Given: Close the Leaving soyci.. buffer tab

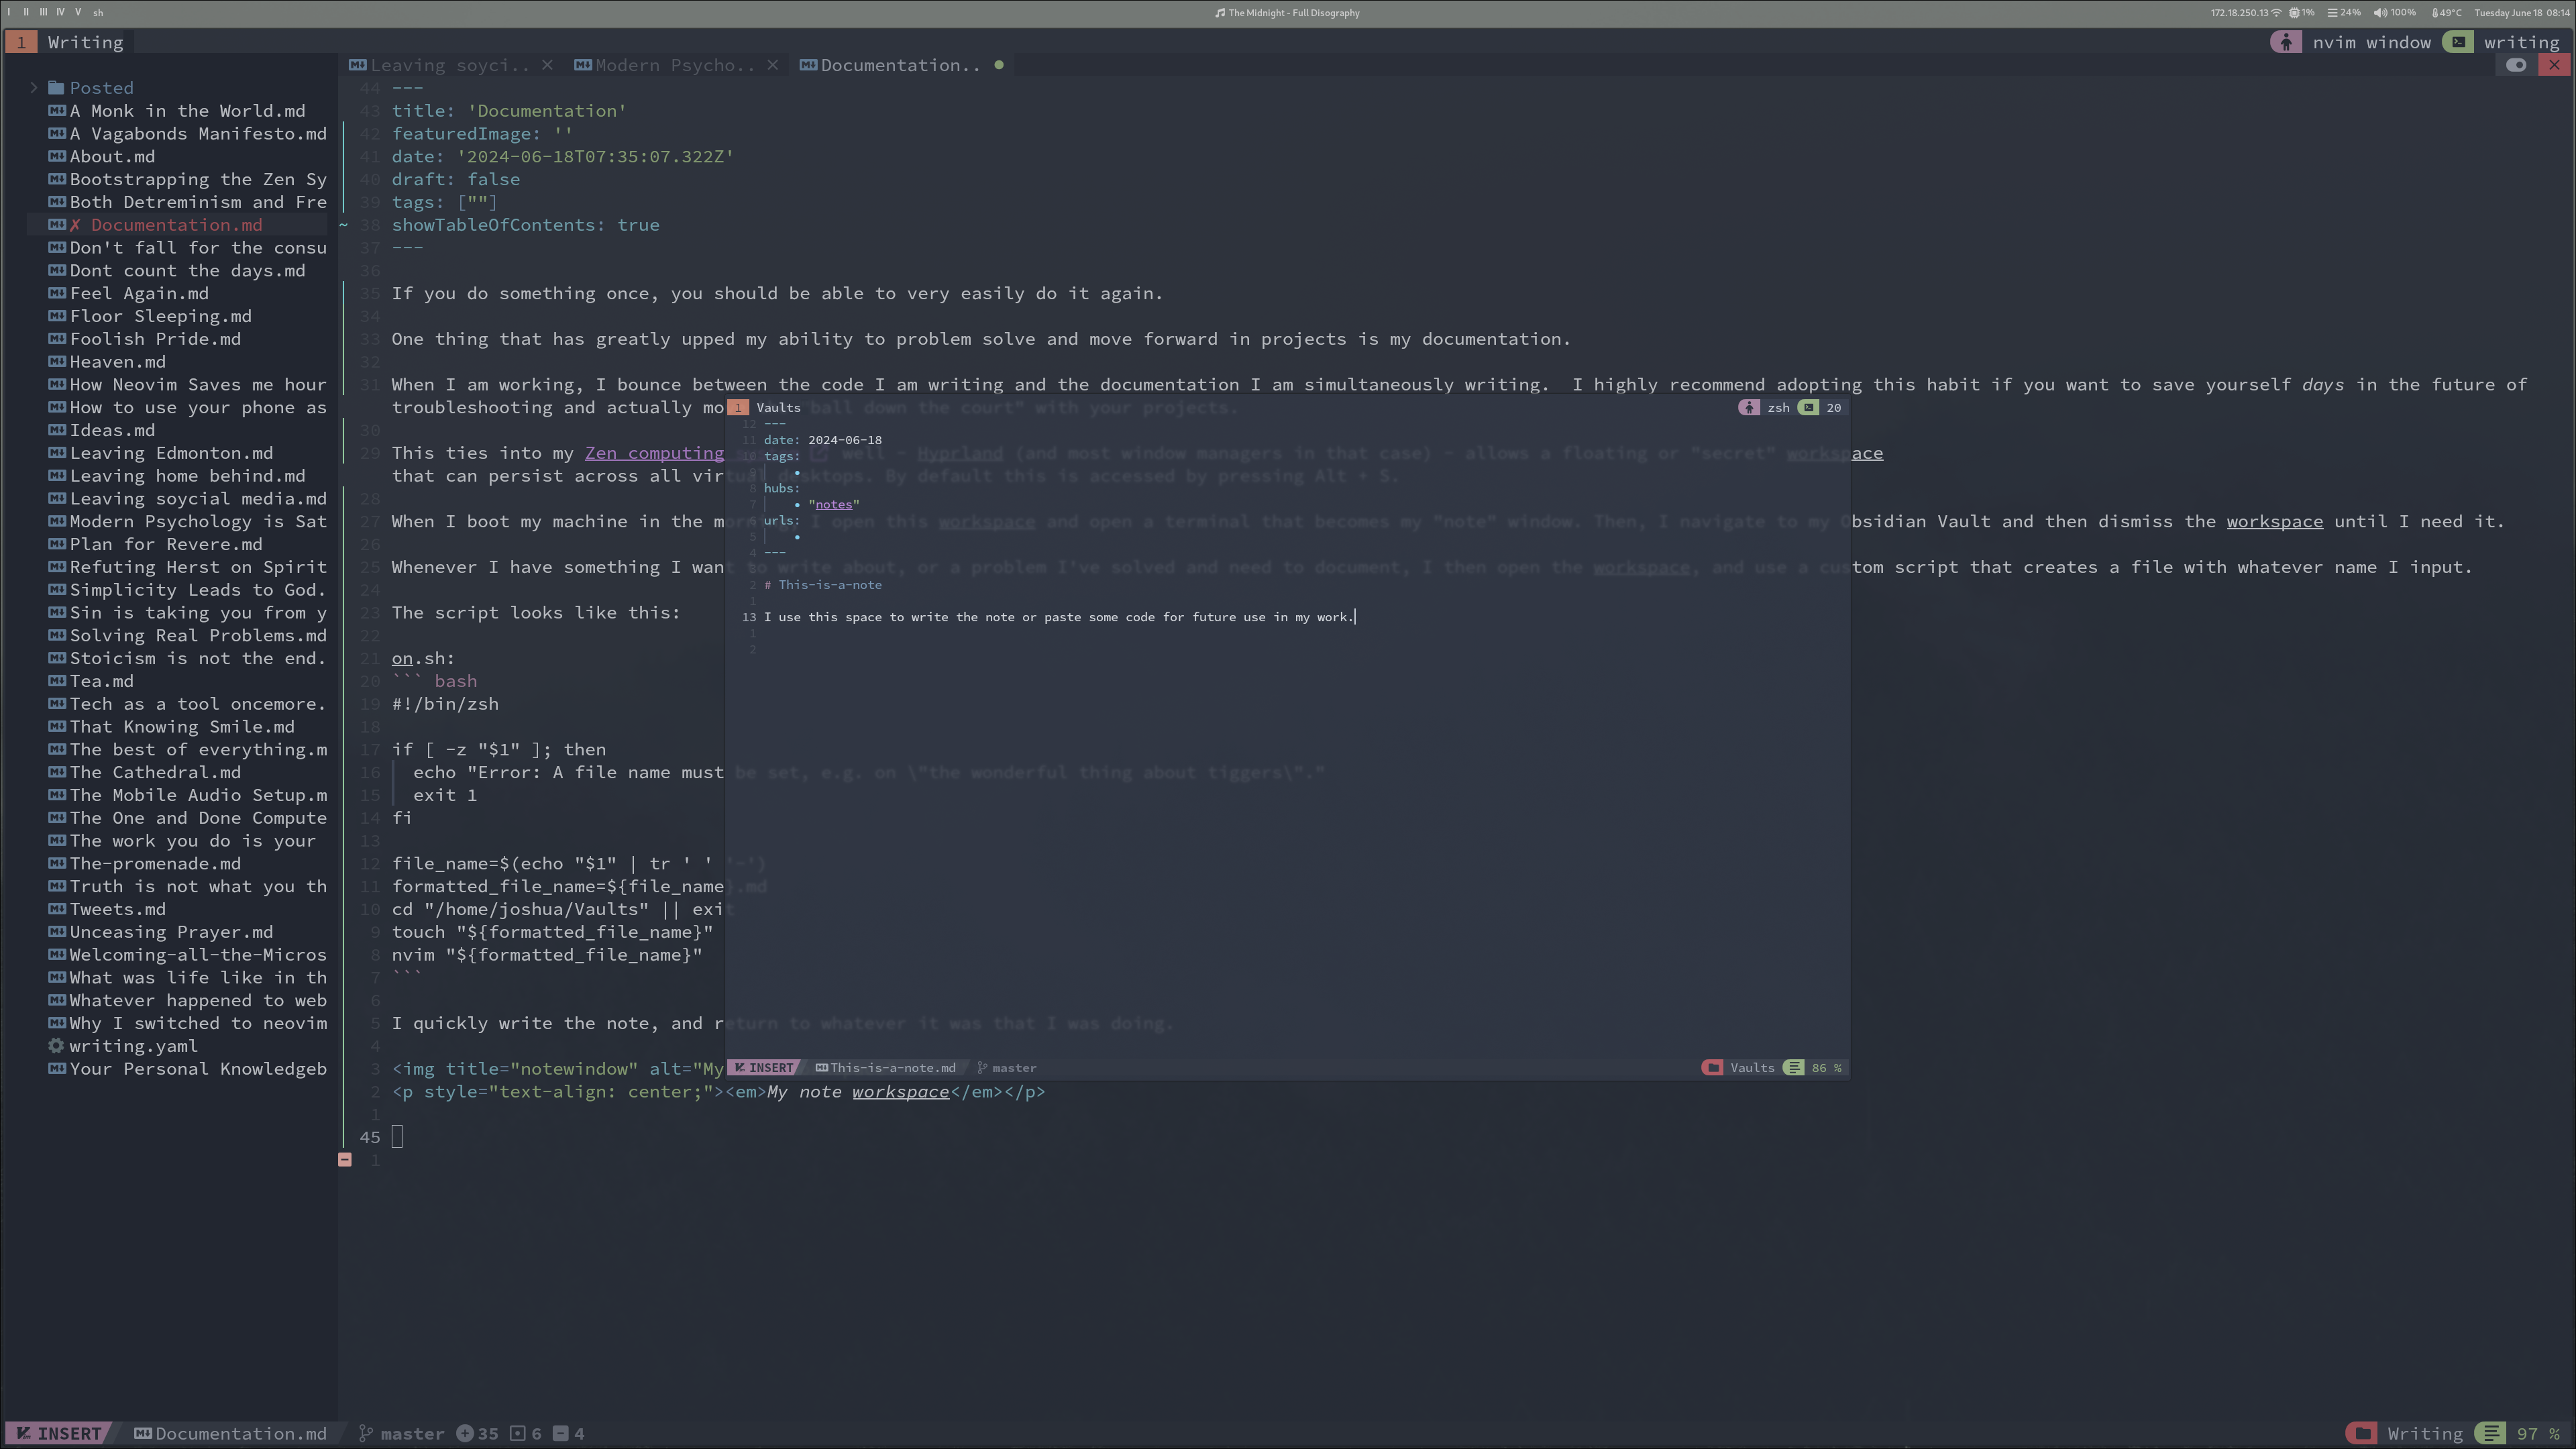Looking at the screenshot, I should tap(547, 65).
